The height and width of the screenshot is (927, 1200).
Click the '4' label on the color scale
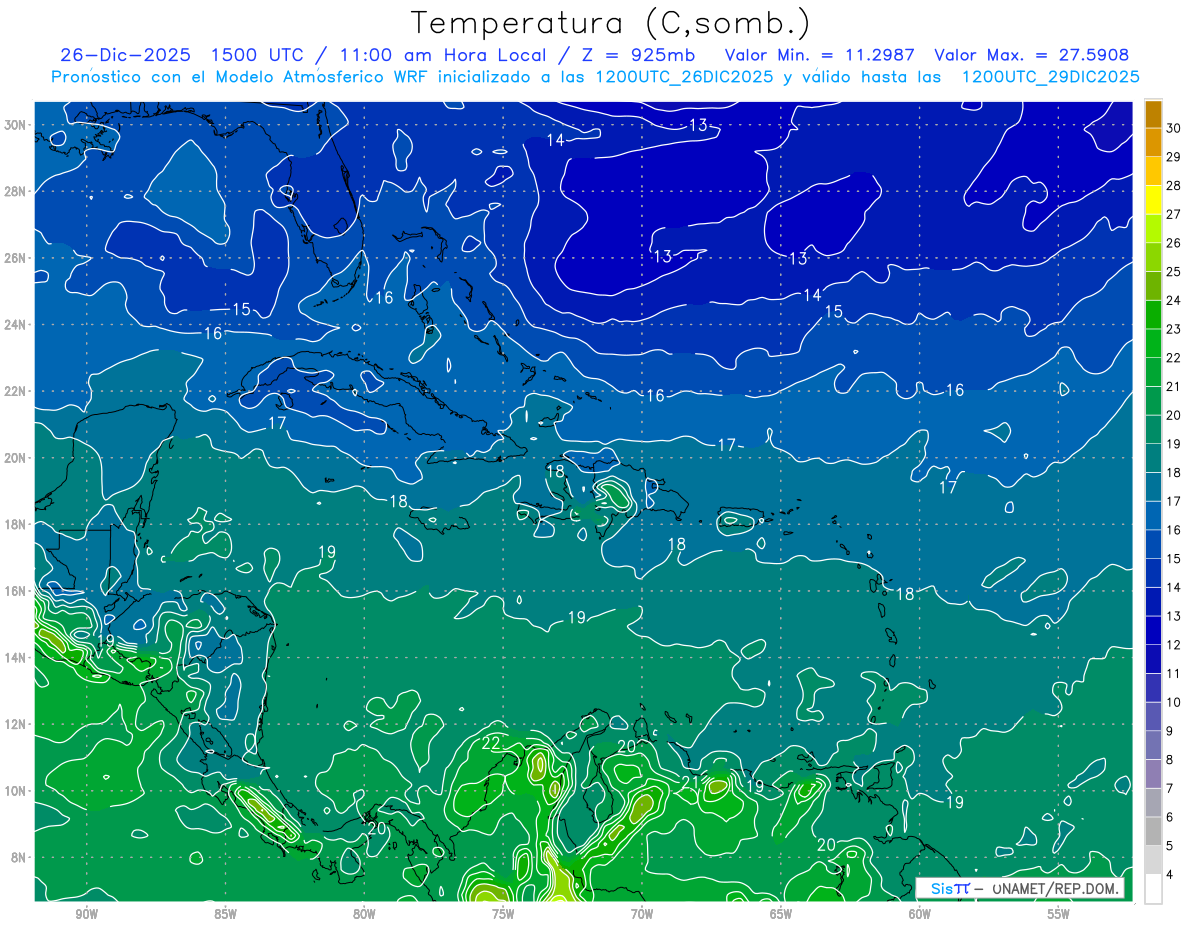(x=1170, y=875)
